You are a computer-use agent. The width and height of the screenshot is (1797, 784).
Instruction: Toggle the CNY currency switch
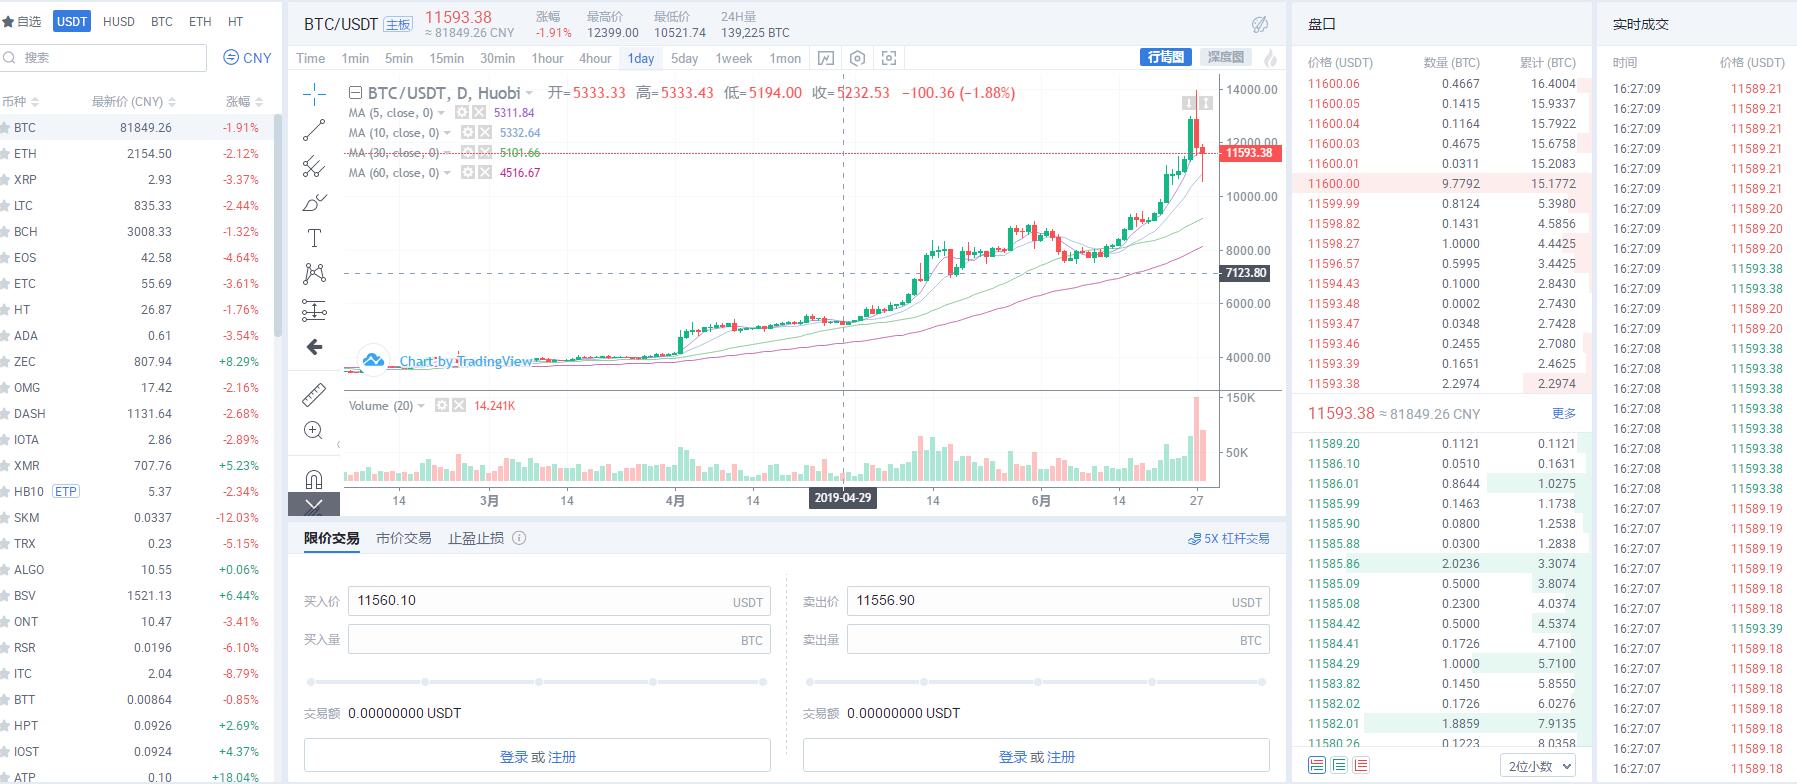247,58
